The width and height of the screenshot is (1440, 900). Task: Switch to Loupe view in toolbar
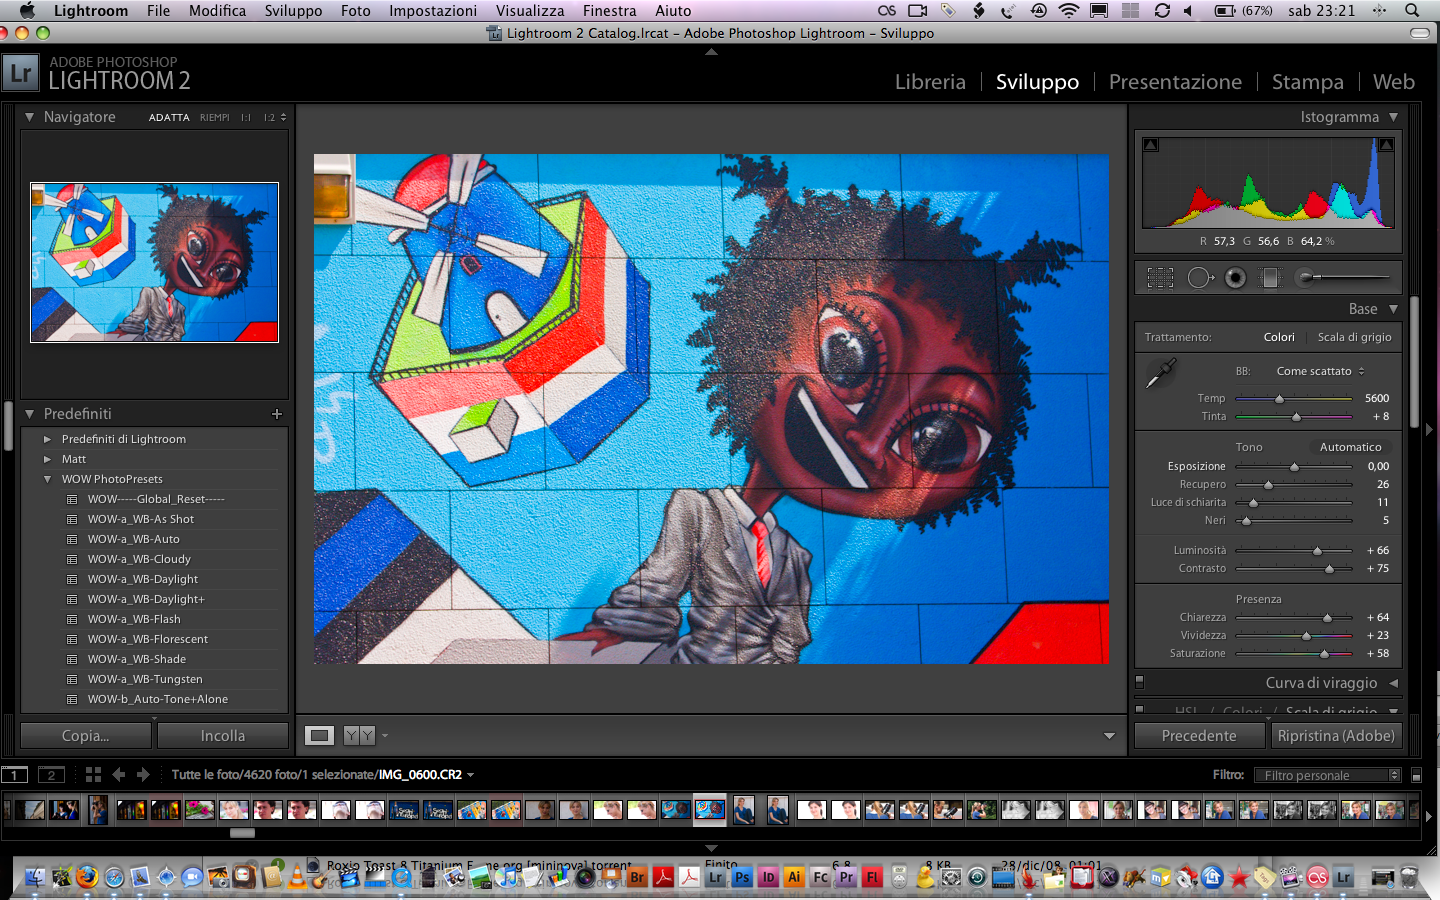[319, 735]
